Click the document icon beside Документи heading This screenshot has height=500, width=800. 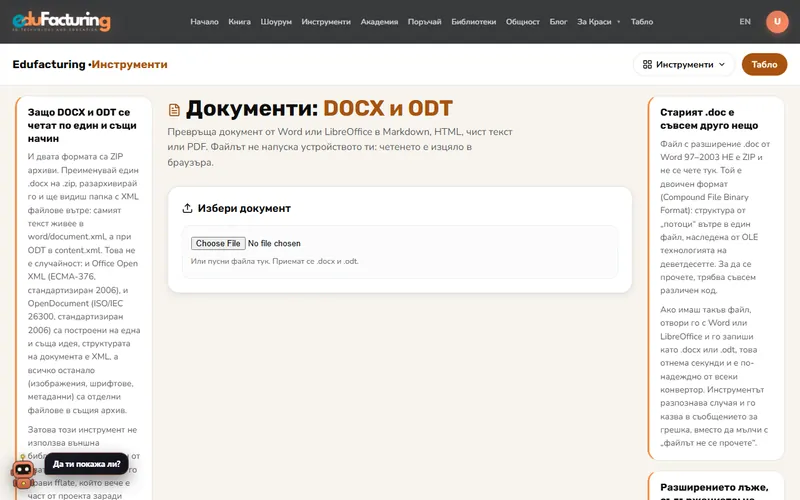[174, 110]
